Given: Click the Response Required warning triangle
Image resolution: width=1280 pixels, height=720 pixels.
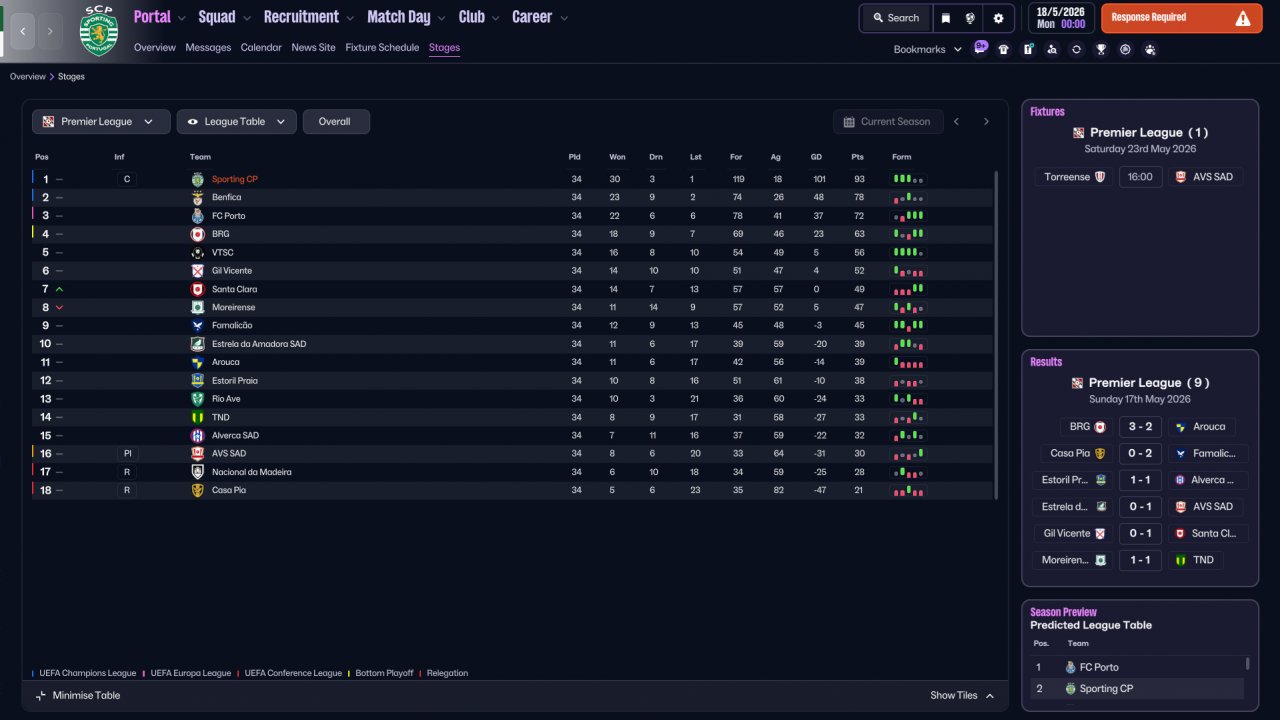Looking at the screenshot, I should pos(1243,18).
